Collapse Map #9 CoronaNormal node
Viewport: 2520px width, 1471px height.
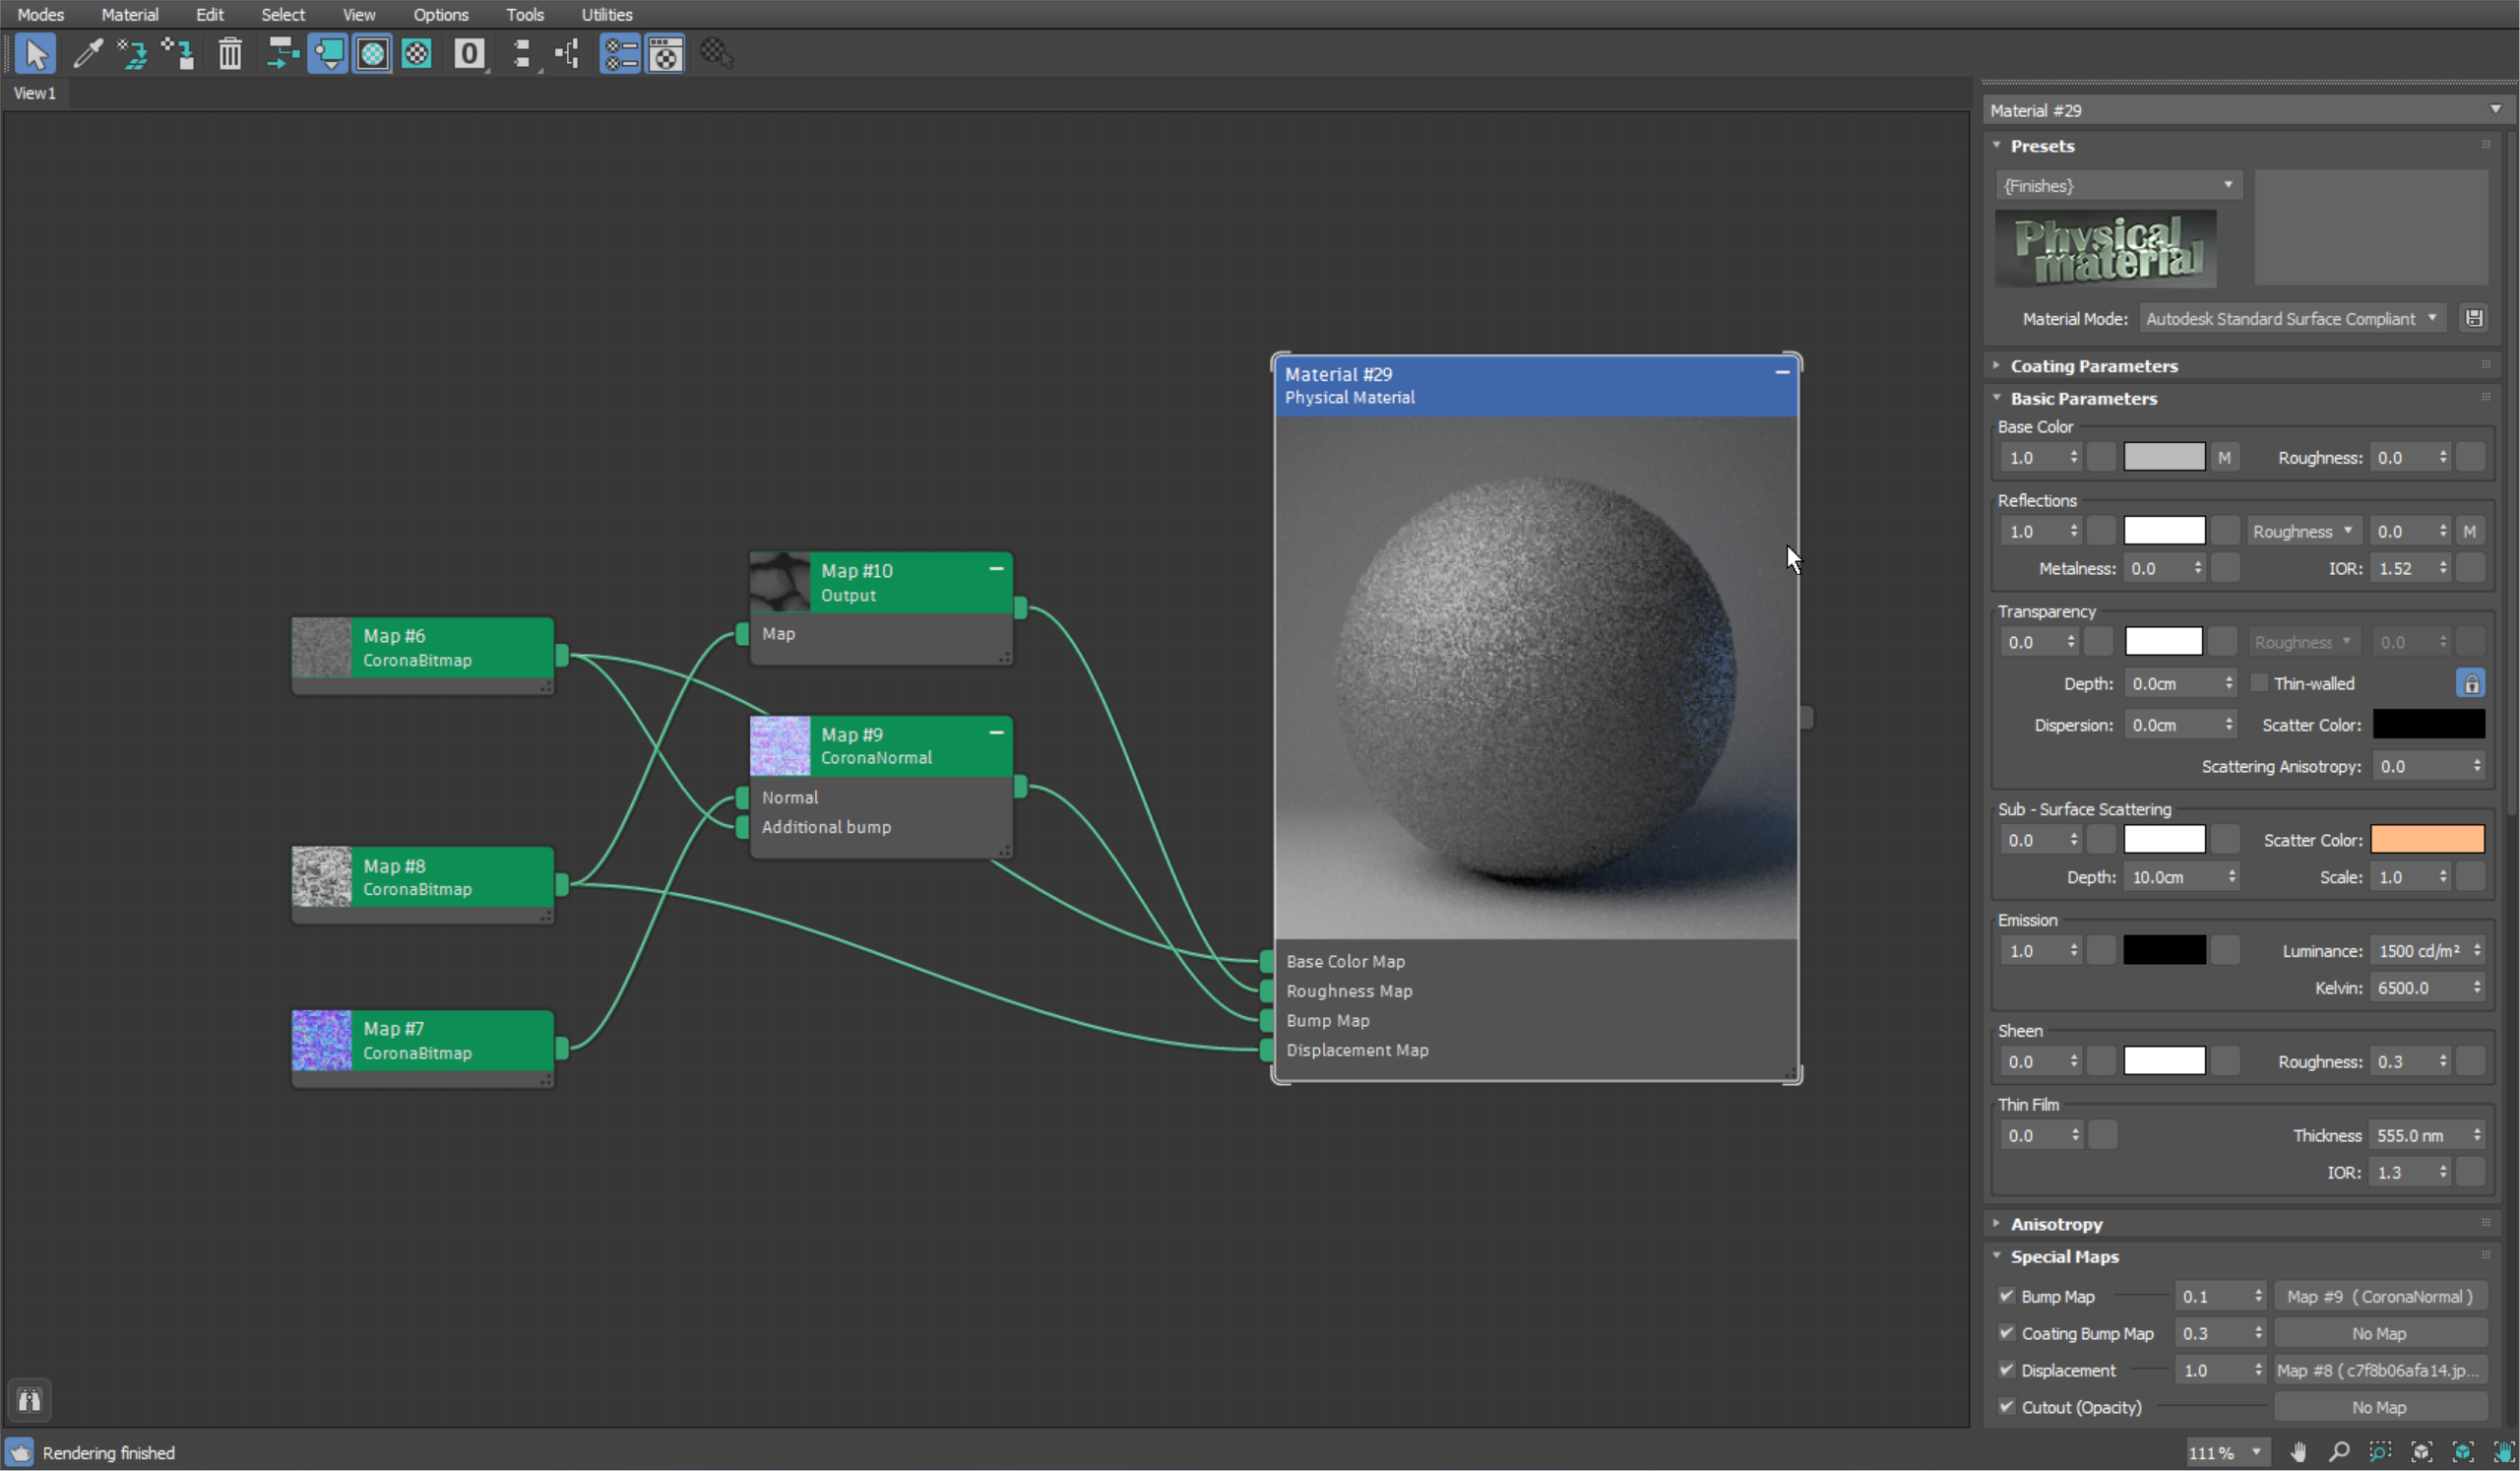click(x=996, y=733)
